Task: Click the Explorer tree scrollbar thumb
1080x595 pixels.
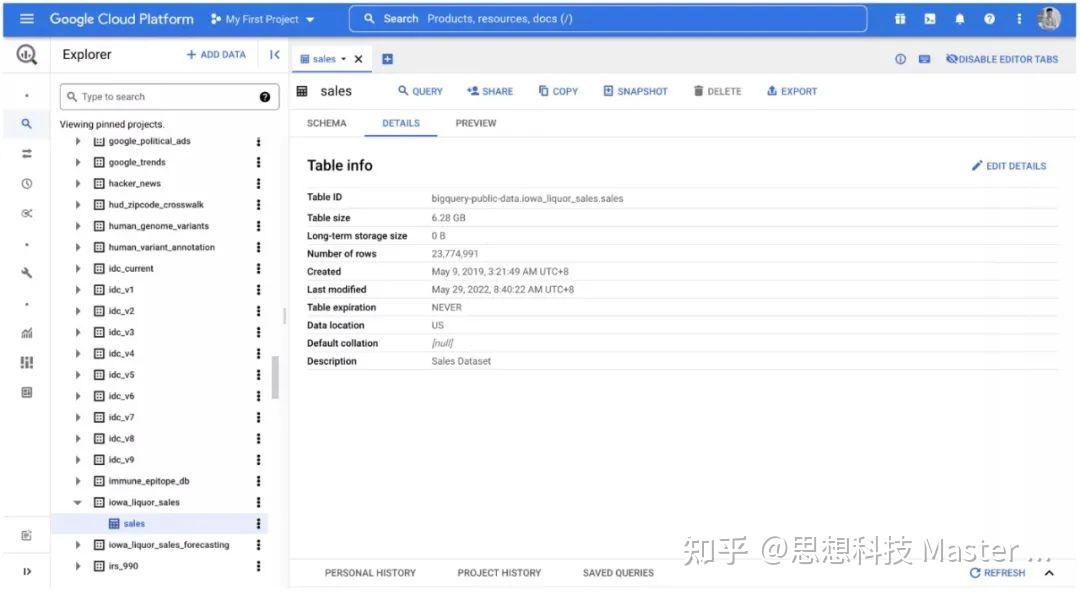Action: pyautogui.click(x=275, y=377)
